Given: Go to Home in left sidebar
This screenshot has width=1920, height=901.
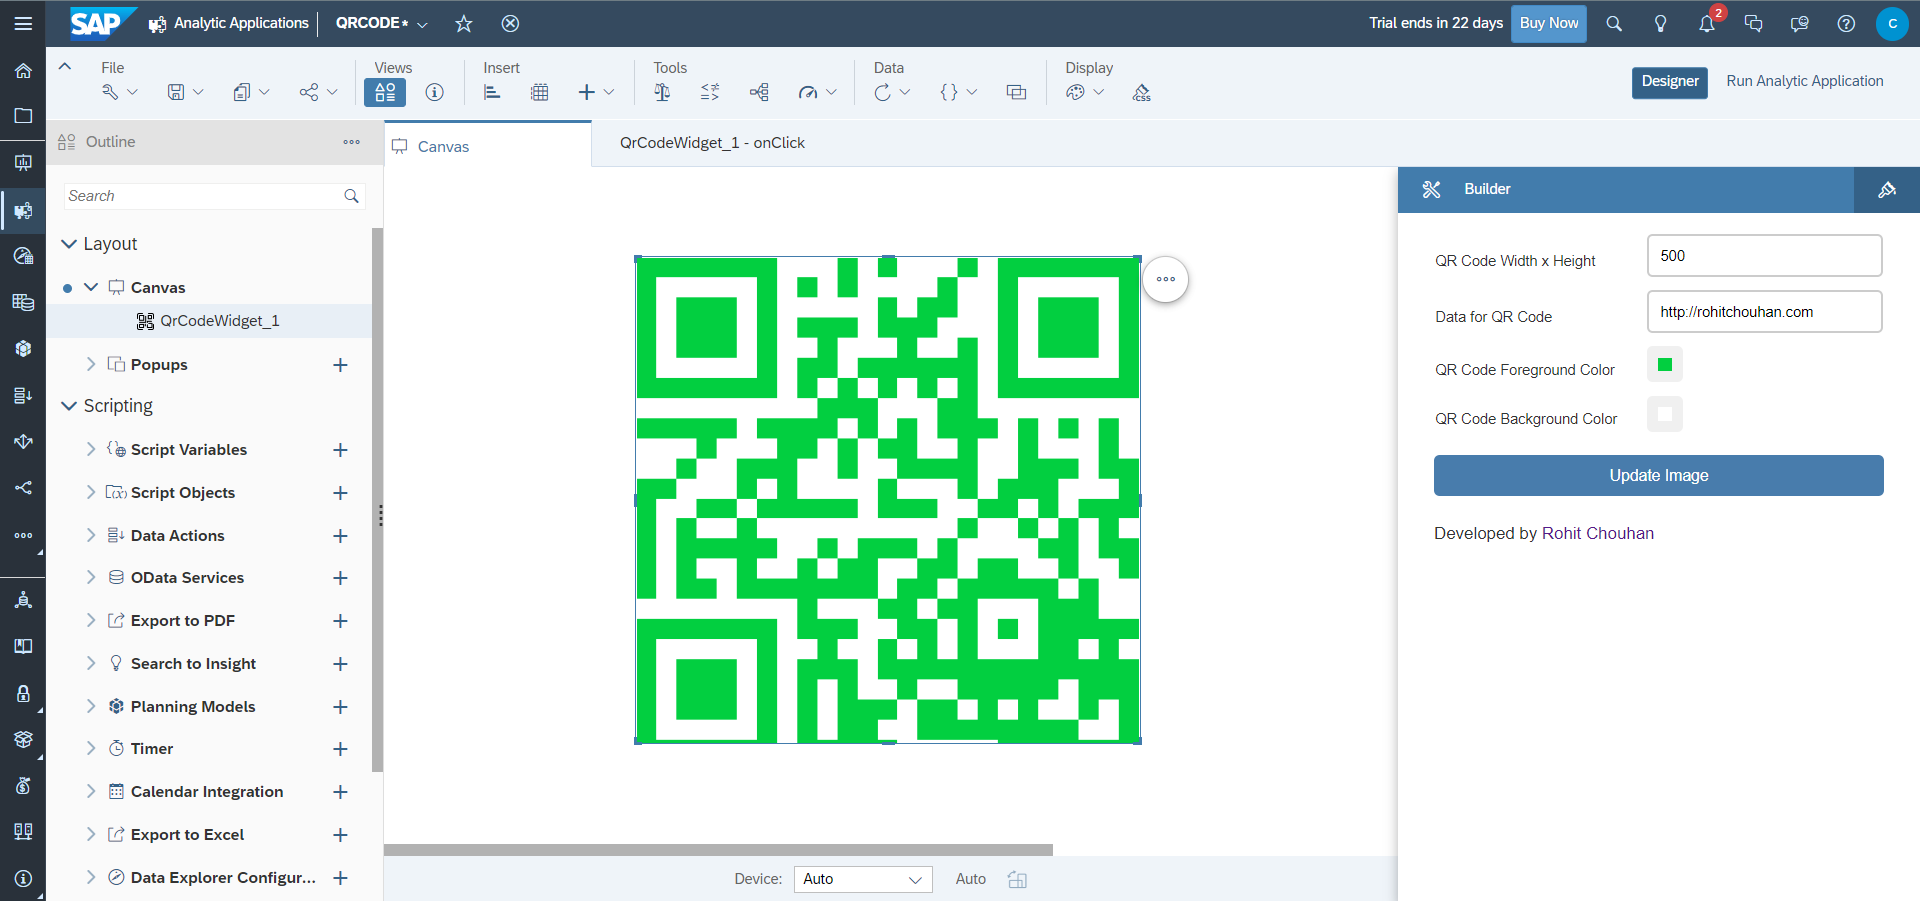Looking at the screenshot, I should coord(23,71).
